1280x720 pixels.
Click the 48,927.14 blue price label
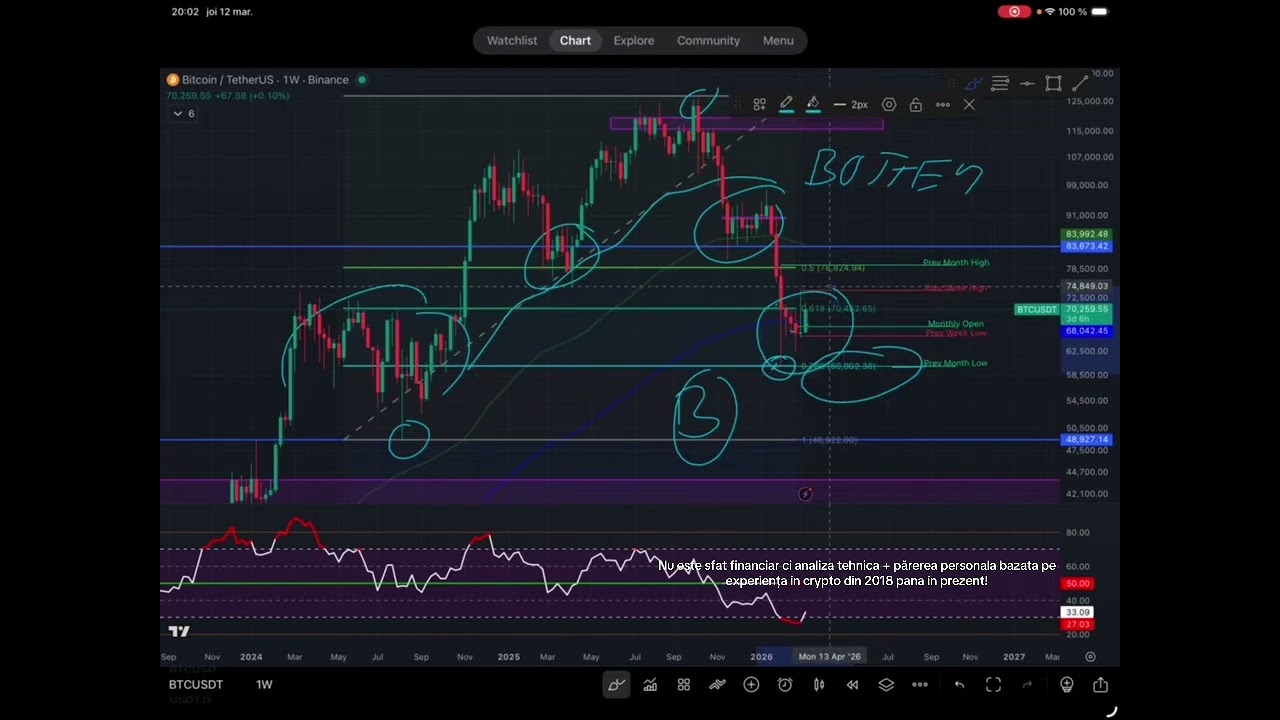[1087, 440]
